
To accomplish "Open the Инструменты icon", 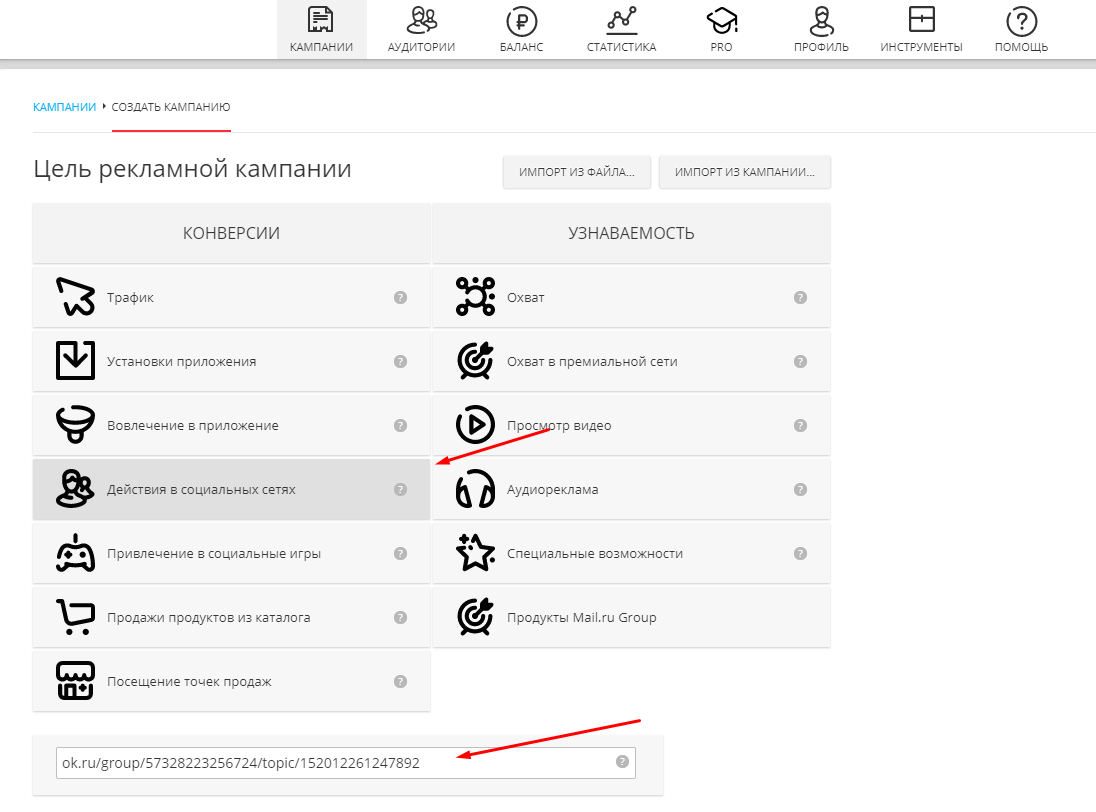I will (x=921, y=19).
